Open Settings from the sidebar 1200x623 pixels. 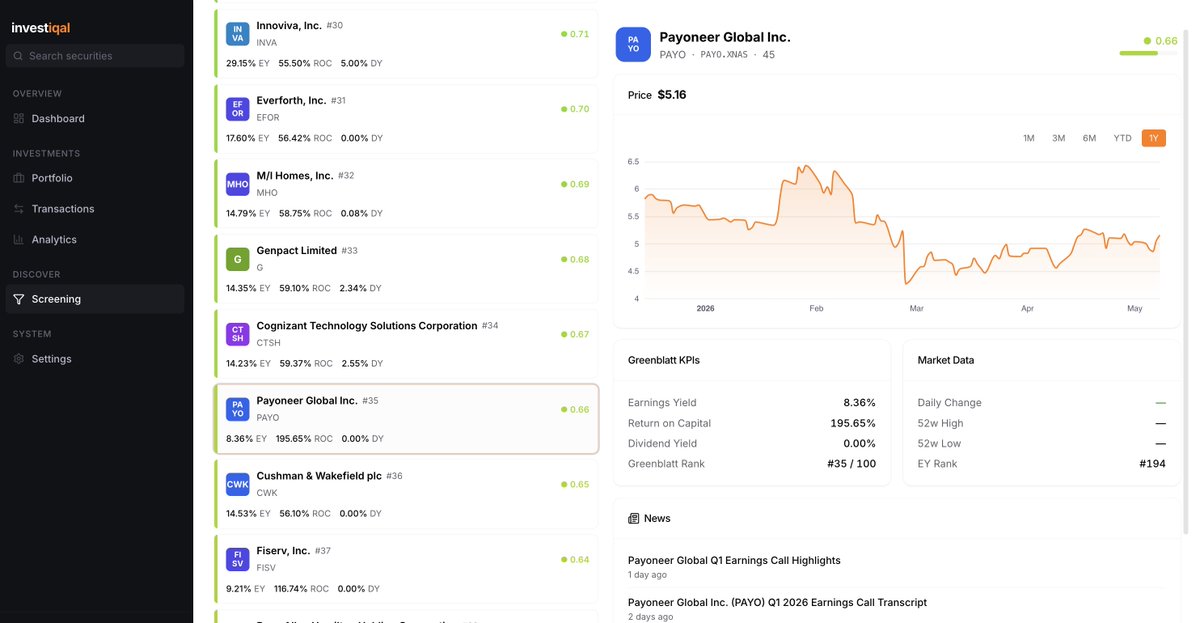tap(95, 359)
